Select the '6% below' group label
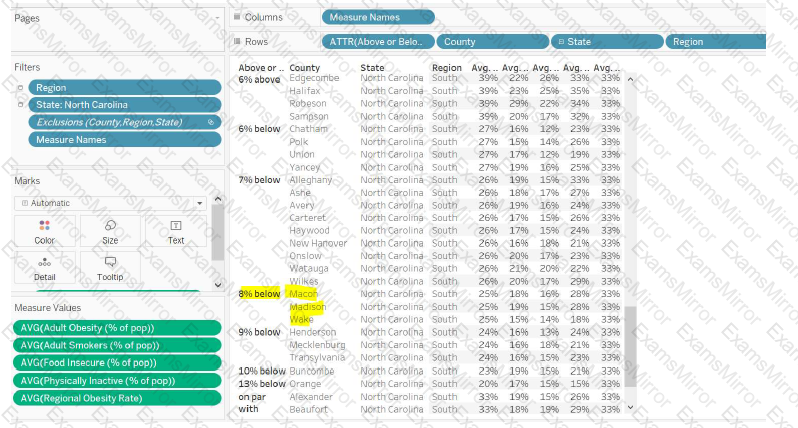Screen dimensions: 798x428 click(x=259, y=129)
